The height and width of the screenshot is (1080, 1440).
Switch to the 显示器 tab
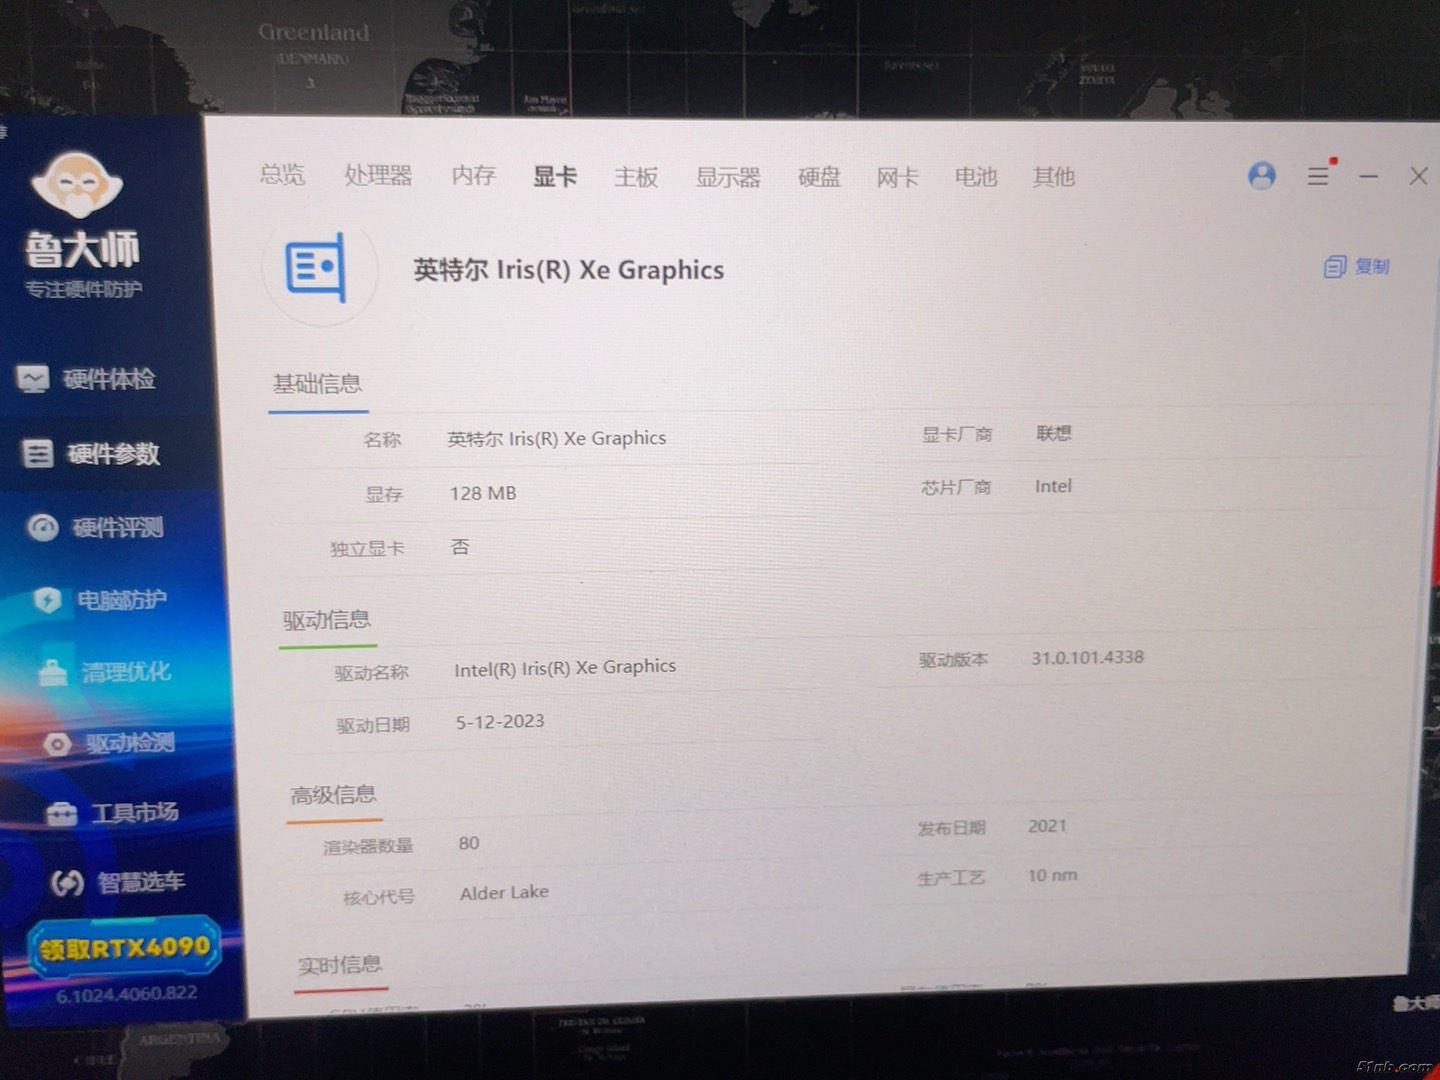click(x=728, y=177)
